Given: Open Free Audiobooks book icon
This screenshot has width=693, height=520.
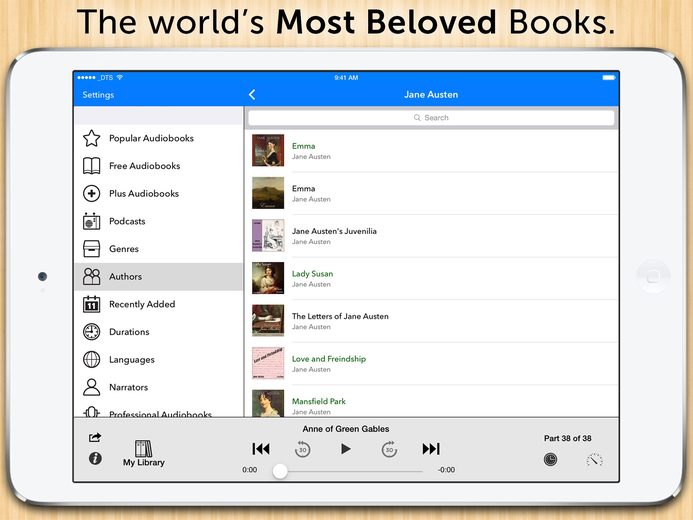Looking at the screenshot, I should click(91, 166).
